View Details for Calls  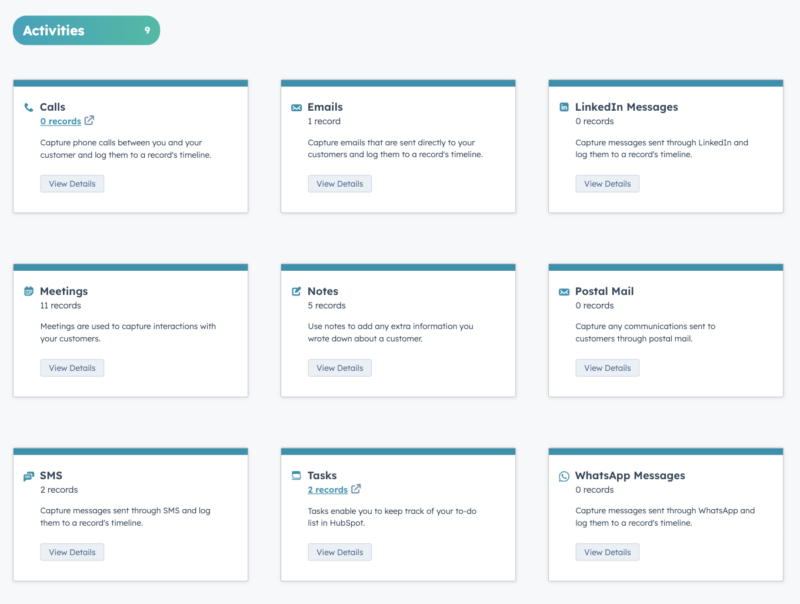[x=72, y=184]
